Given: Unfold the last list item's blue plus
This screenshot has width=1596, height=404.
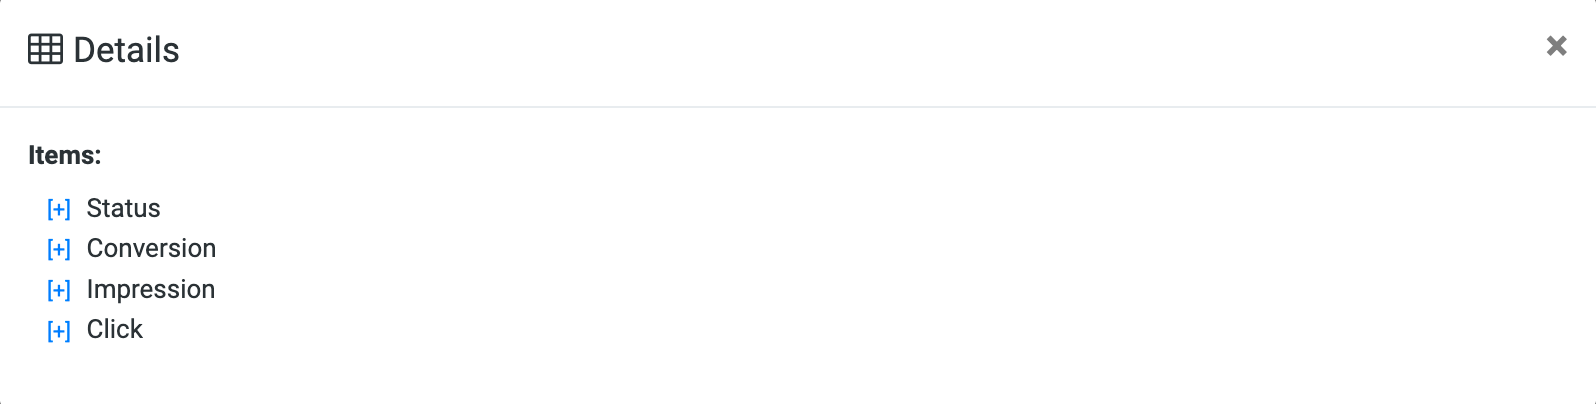Looking at the screenshot, I should click(59, 330).
